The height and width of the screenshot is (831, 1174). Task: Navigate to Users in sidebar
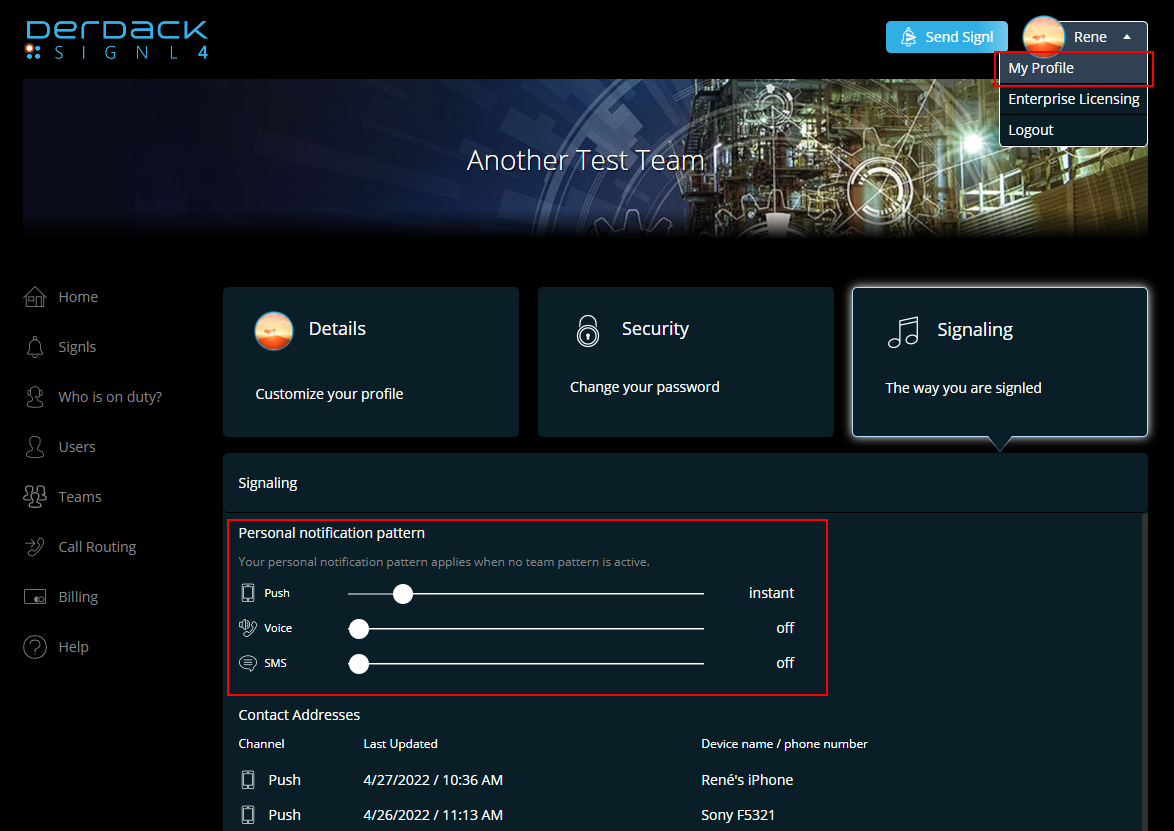pos(77,447)
